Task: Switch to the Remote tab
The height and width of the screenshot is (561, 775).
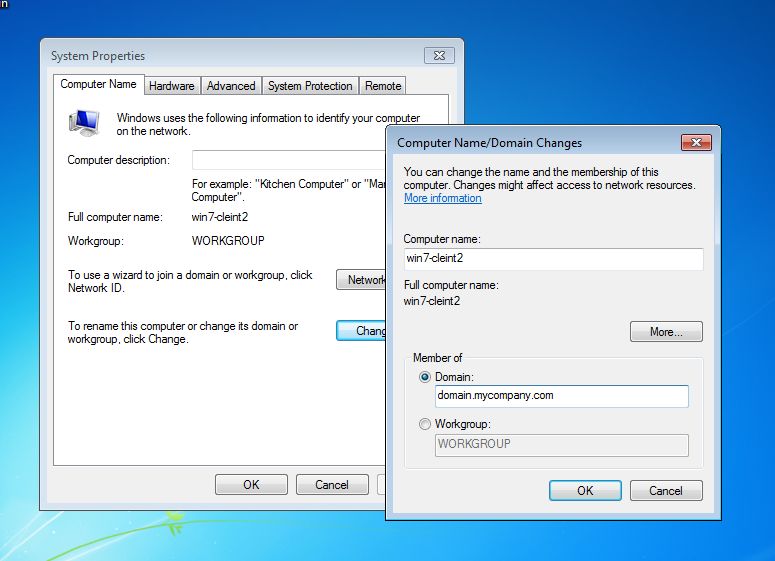Action: pos(383,86)
